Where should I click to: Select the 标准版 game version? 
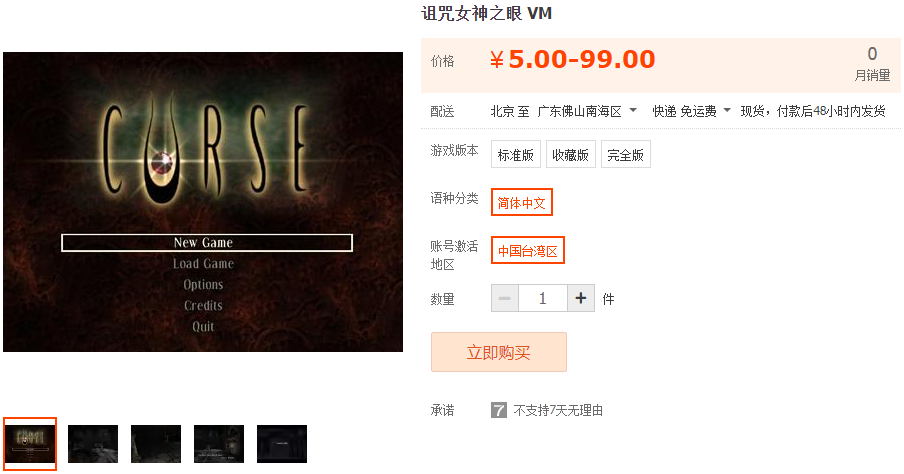[515, 155]
